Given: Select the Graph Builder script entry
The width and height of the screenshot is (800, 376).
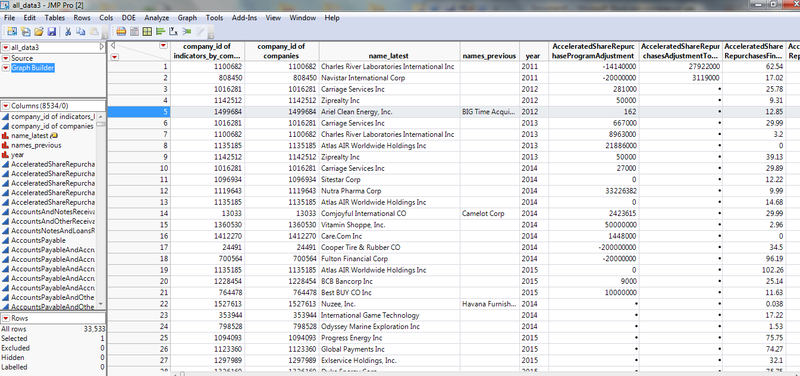Looking at the screenshot, I should [33, 68].
